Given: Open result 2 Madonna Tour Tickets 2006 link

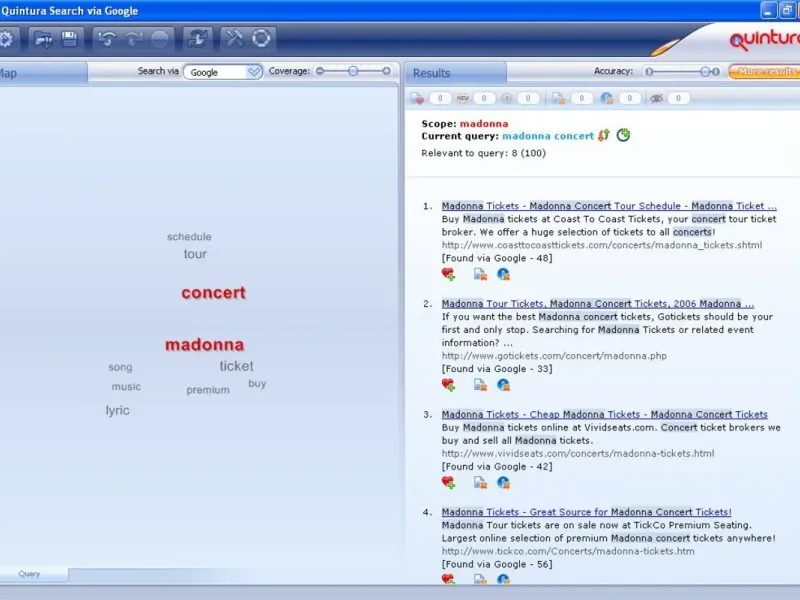Looking at the screenshot, I should click(x=598, y=304).
